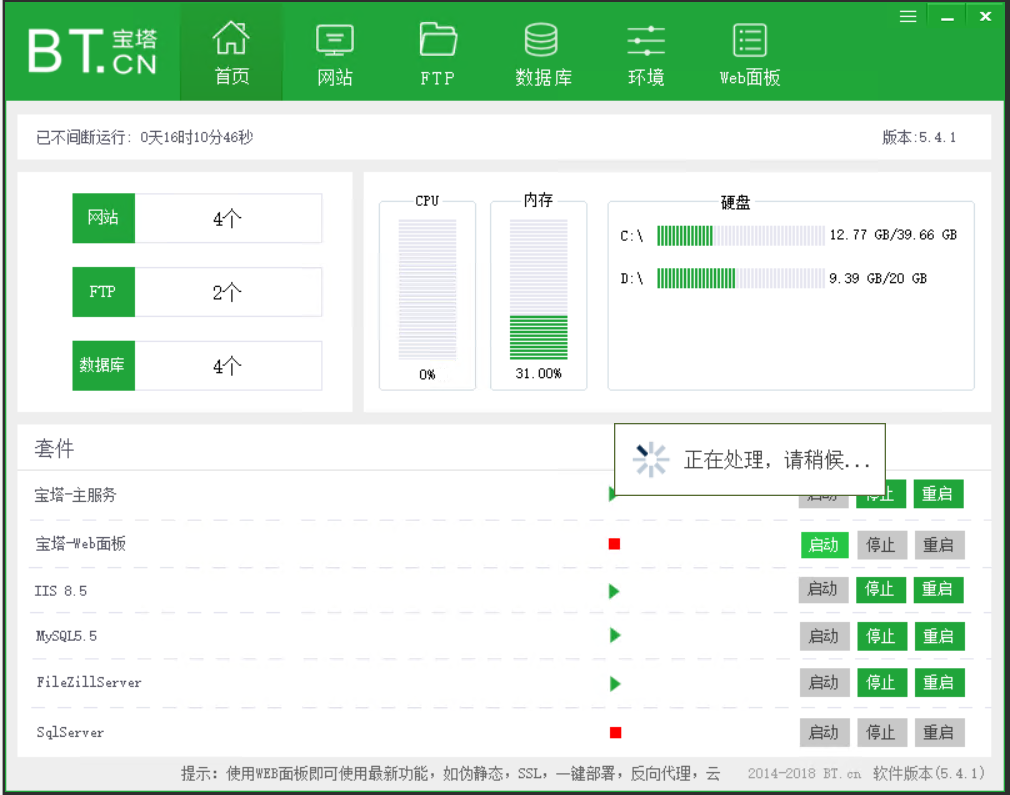Click the 软件版本(5.4.1) footer label
The width and height of the screenshot is (1010, 795).
pyautogui.click(x=928, y=773)
